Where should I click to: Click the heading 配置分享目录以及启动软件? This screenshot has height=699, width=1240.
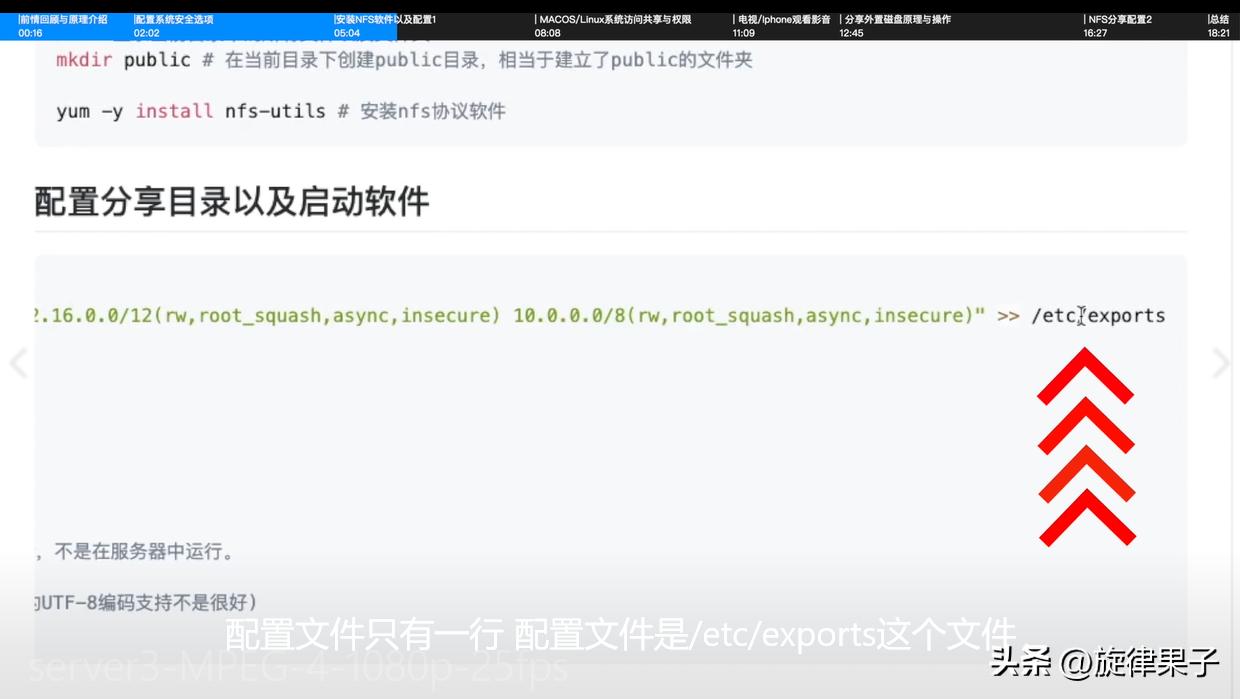coord(230,201)
